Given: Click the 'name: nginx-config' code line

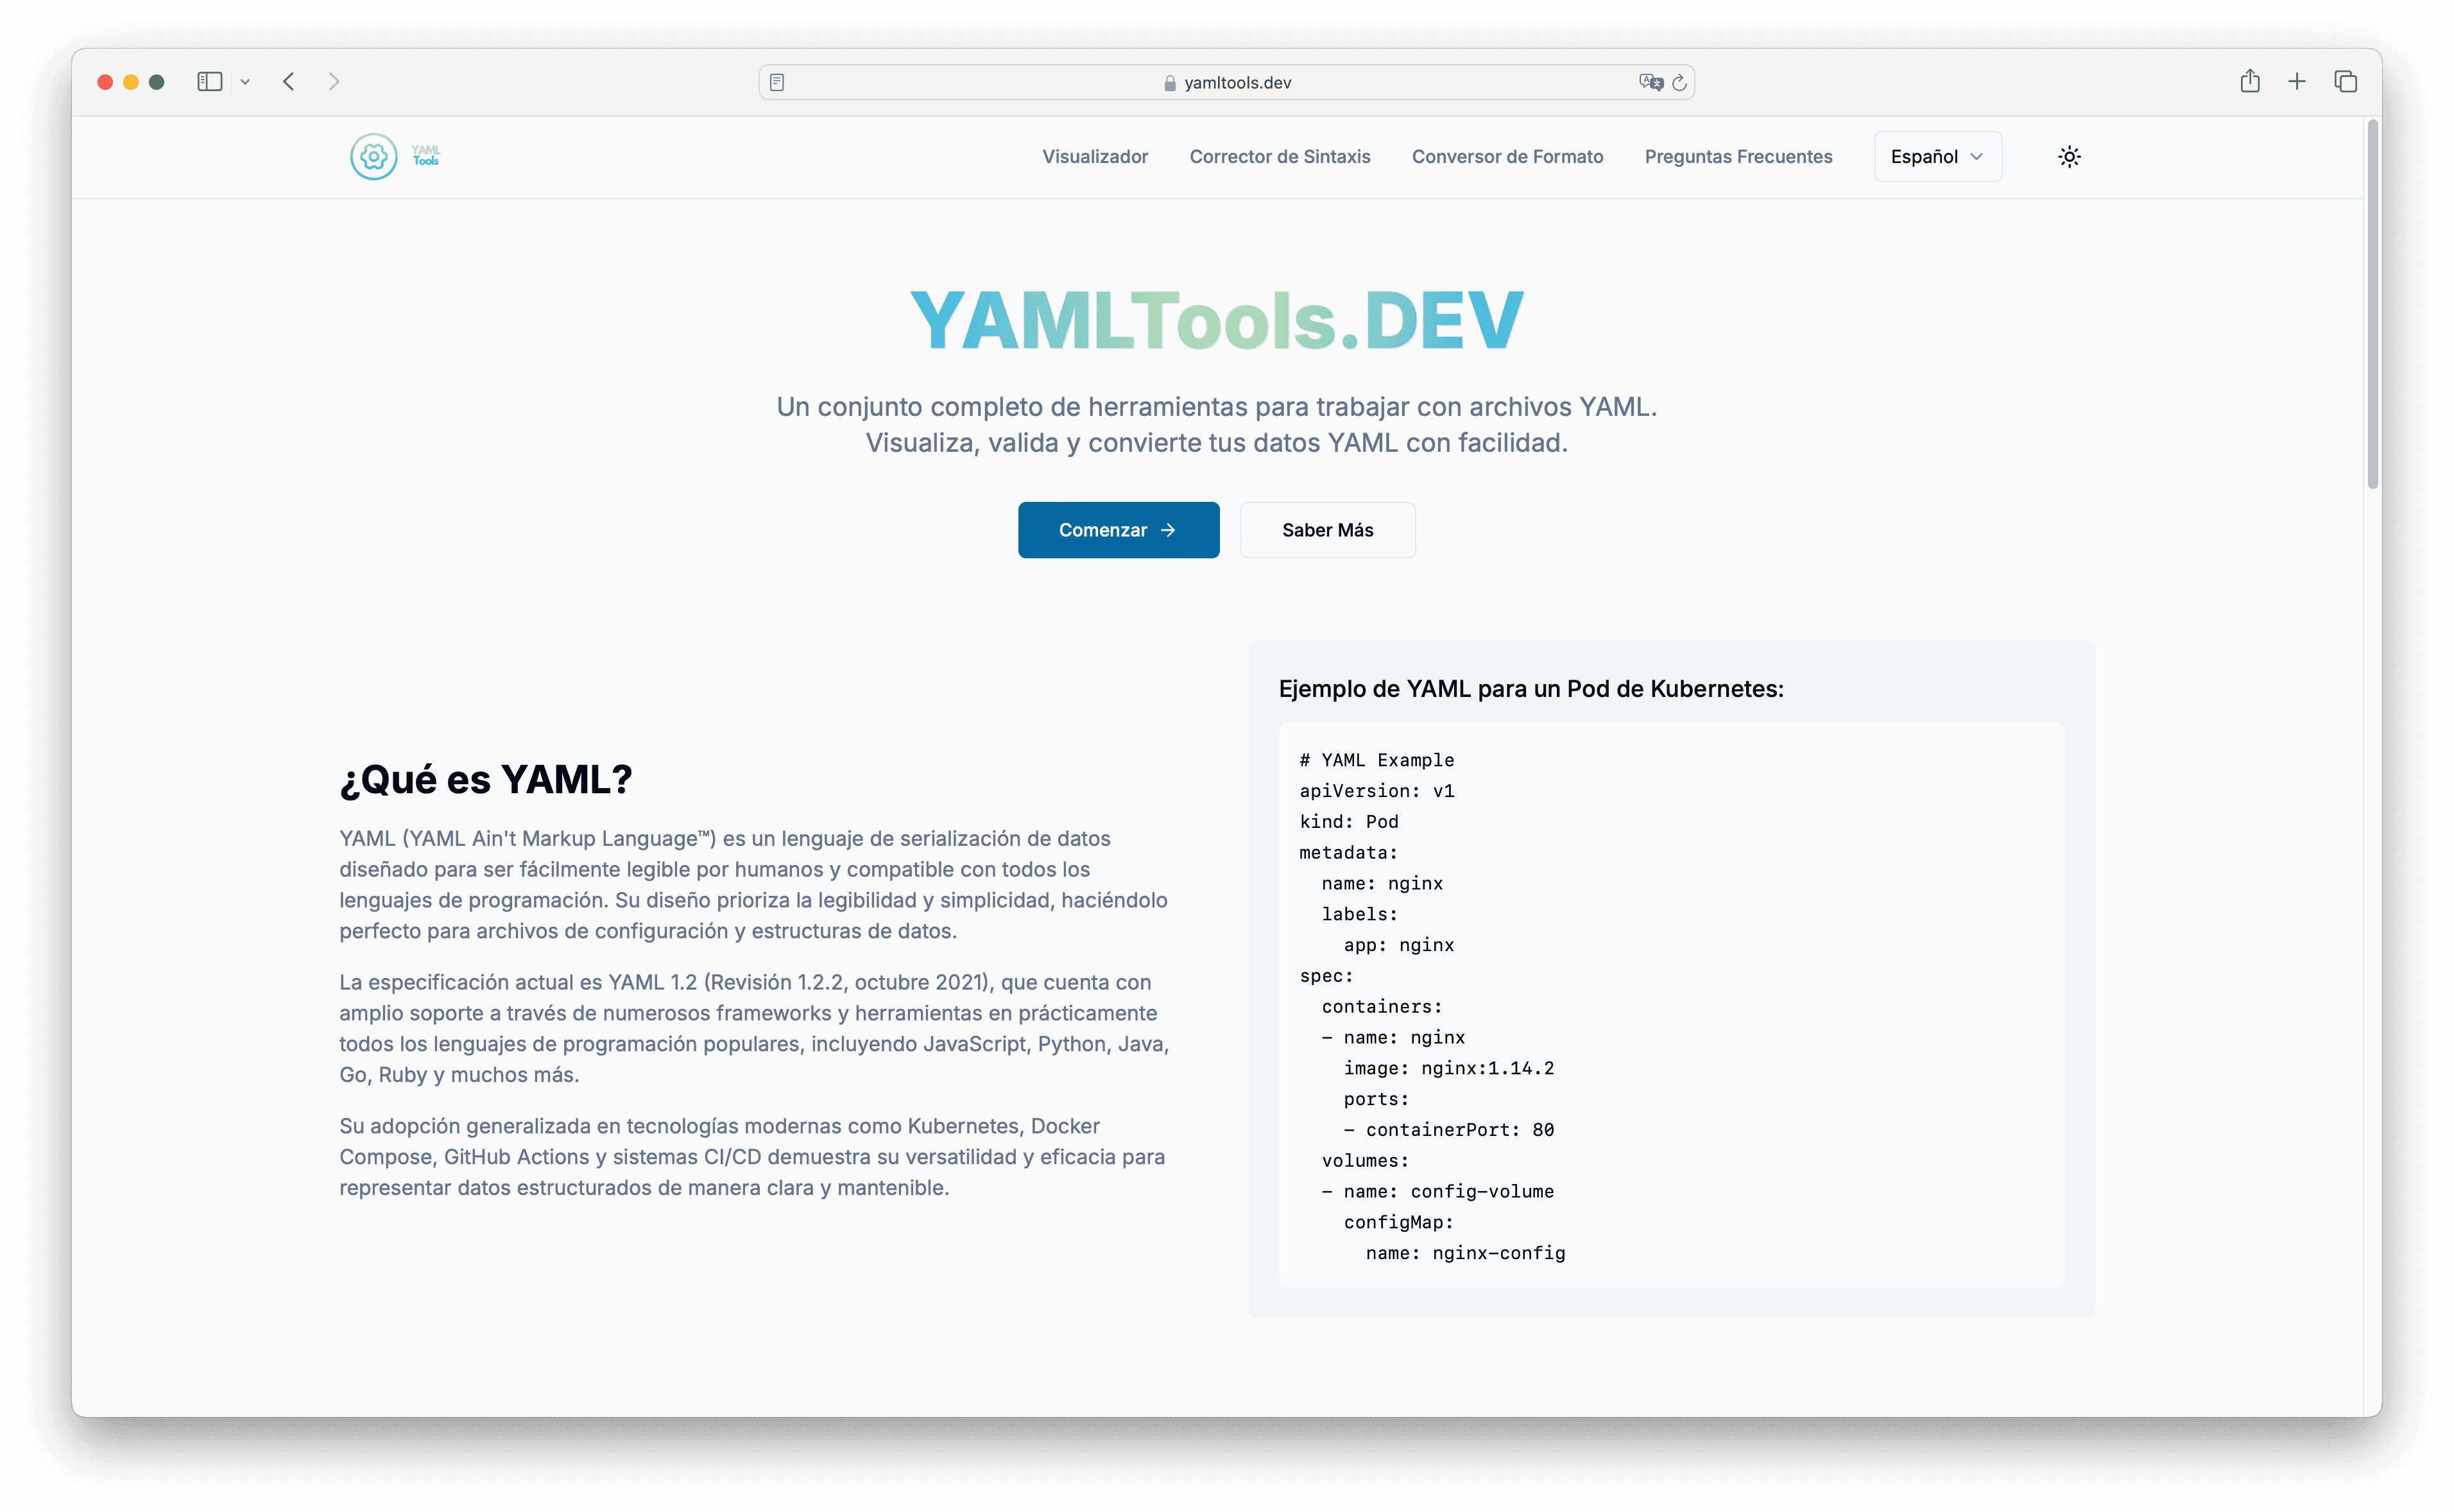Looking at the screenshot, I should 1466,1253.
